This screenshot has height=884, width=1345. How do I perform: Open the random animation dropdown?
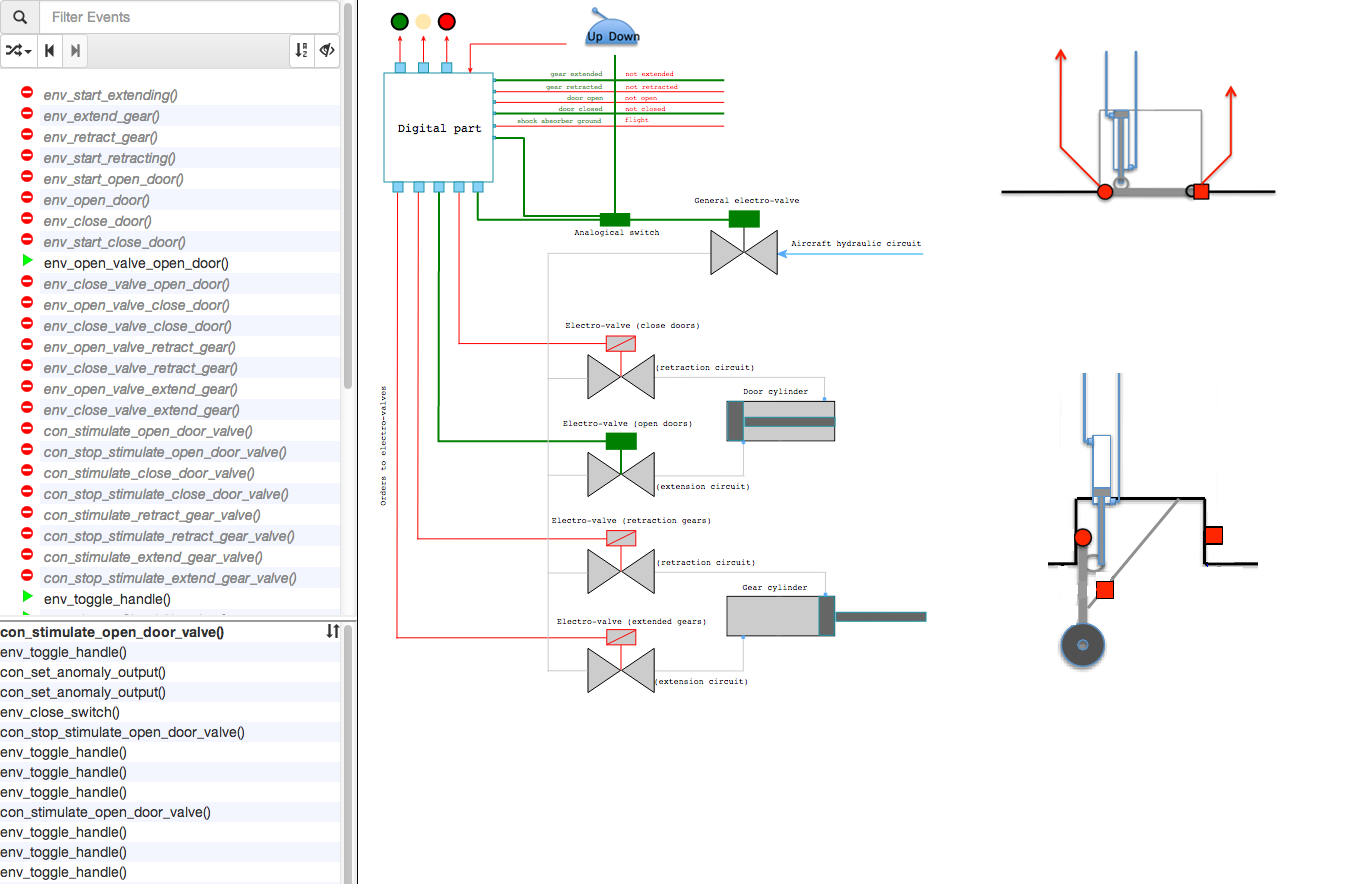(19, 50)
